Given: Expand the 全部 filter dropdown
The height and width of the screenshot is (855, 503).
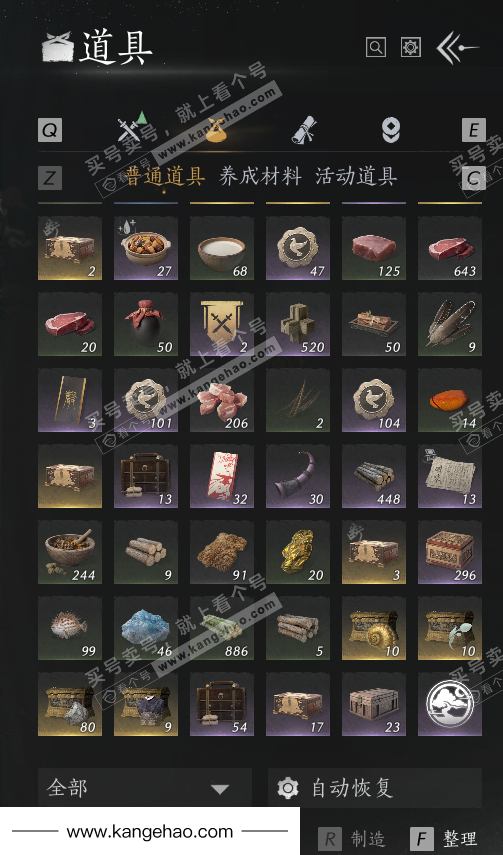Looking at the screenshot, I should point(145,787).
